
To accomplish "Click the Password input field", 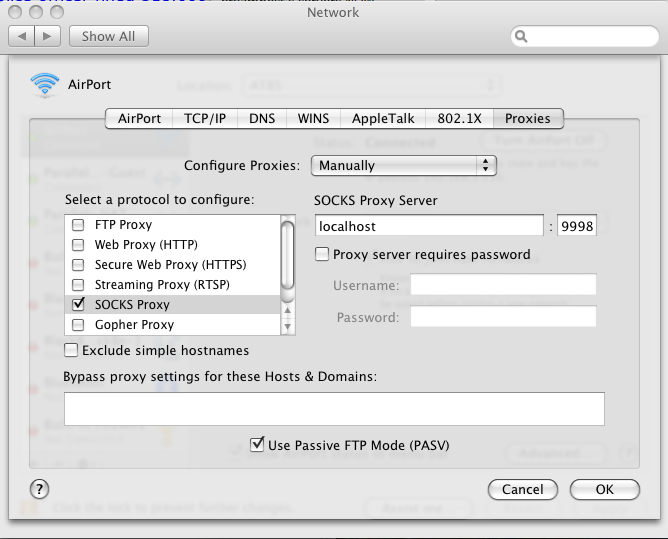I will [503, 317].
